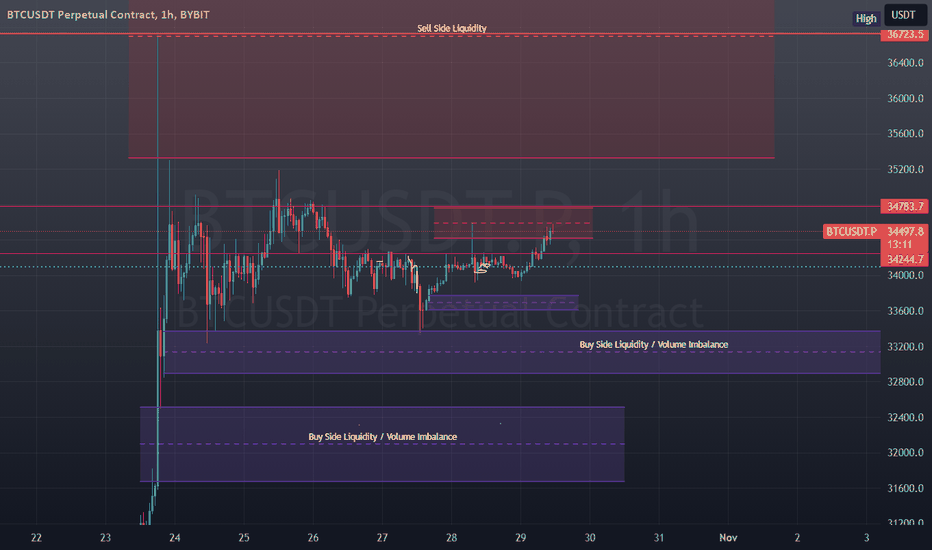Click date 24 on the time axis
932x550 pixels.
(x=175, y=538)
